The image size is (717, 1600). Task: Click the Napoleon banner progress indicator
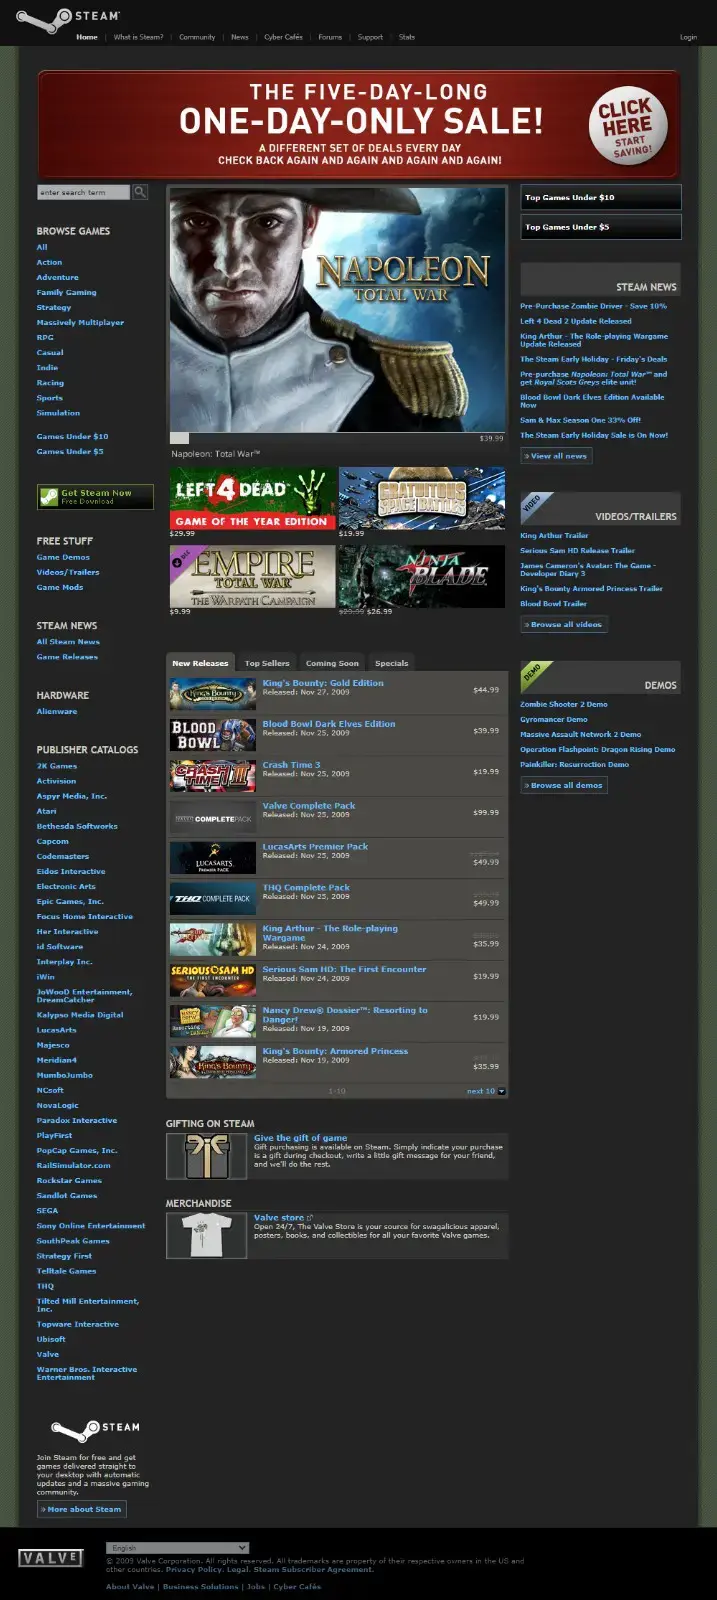click(179, 438)
